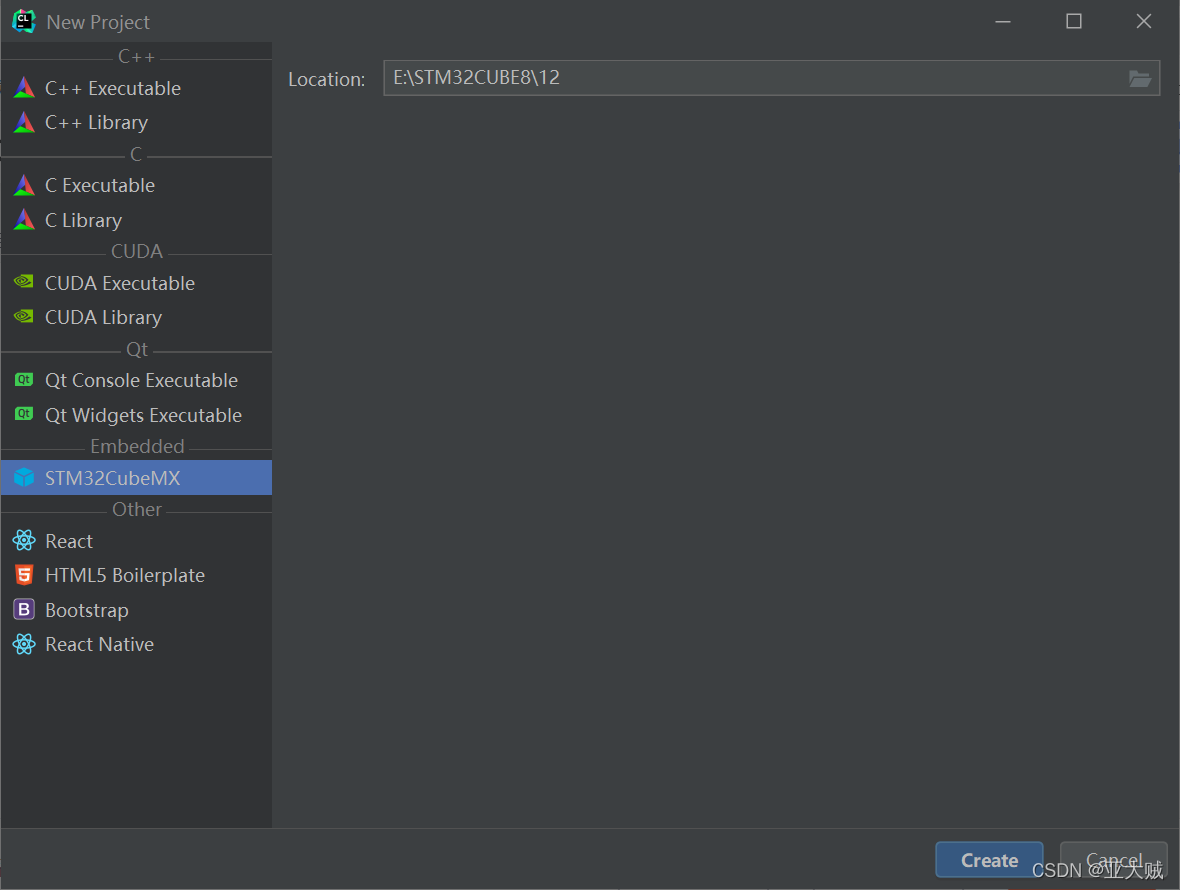This screenshot has height=890, width=1180.
Task: Click the Create button
Action: [x=989, y=860]
